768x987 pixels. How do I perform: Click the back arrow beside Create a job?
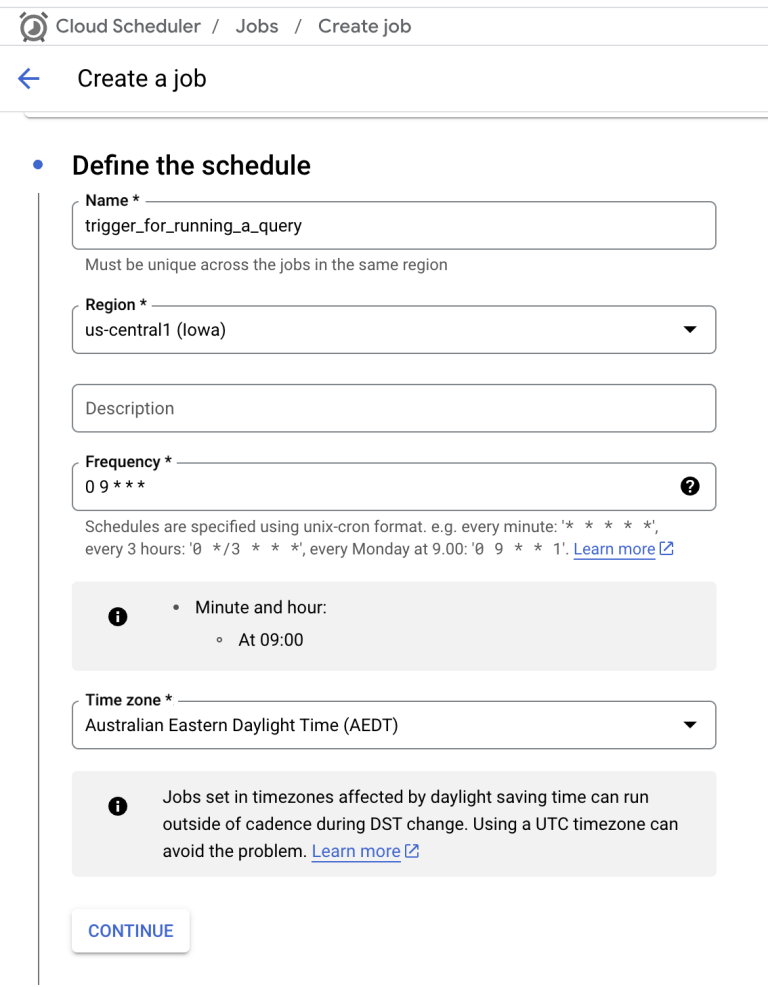pos(28,78)
